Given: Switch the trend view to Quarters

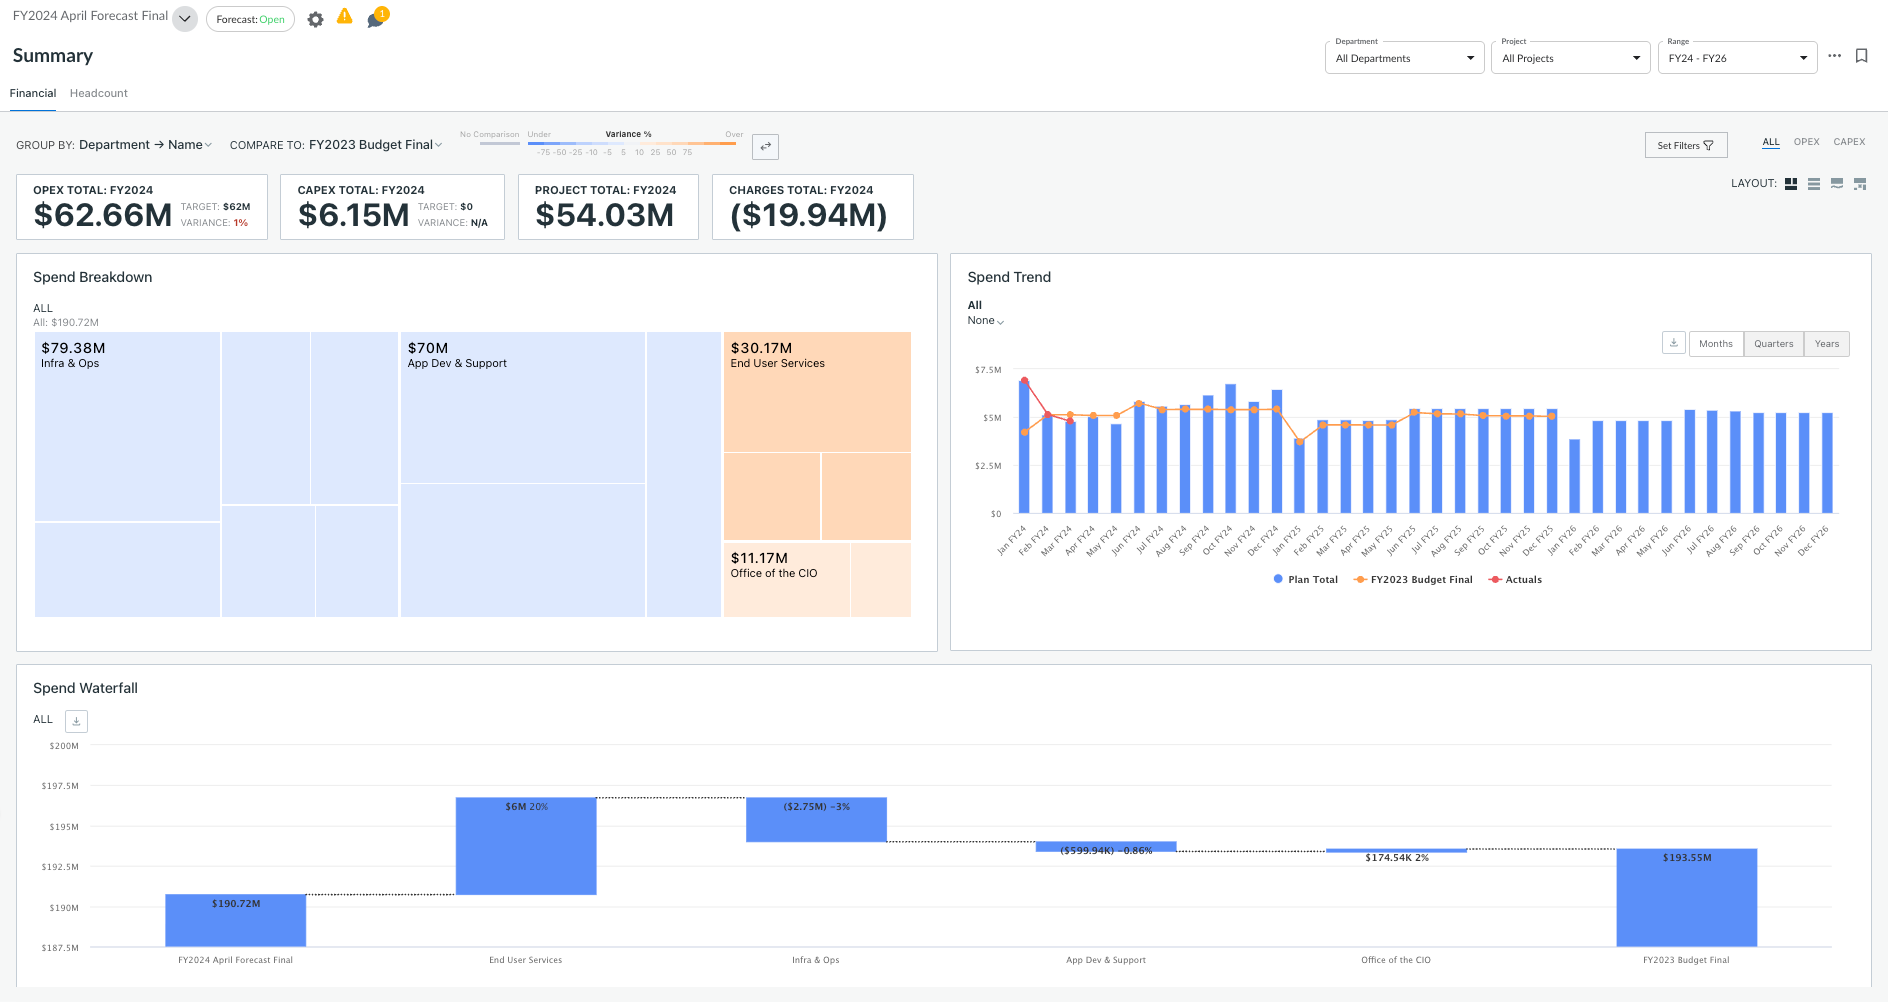Looking at the screenshot, I should 1773,344.
